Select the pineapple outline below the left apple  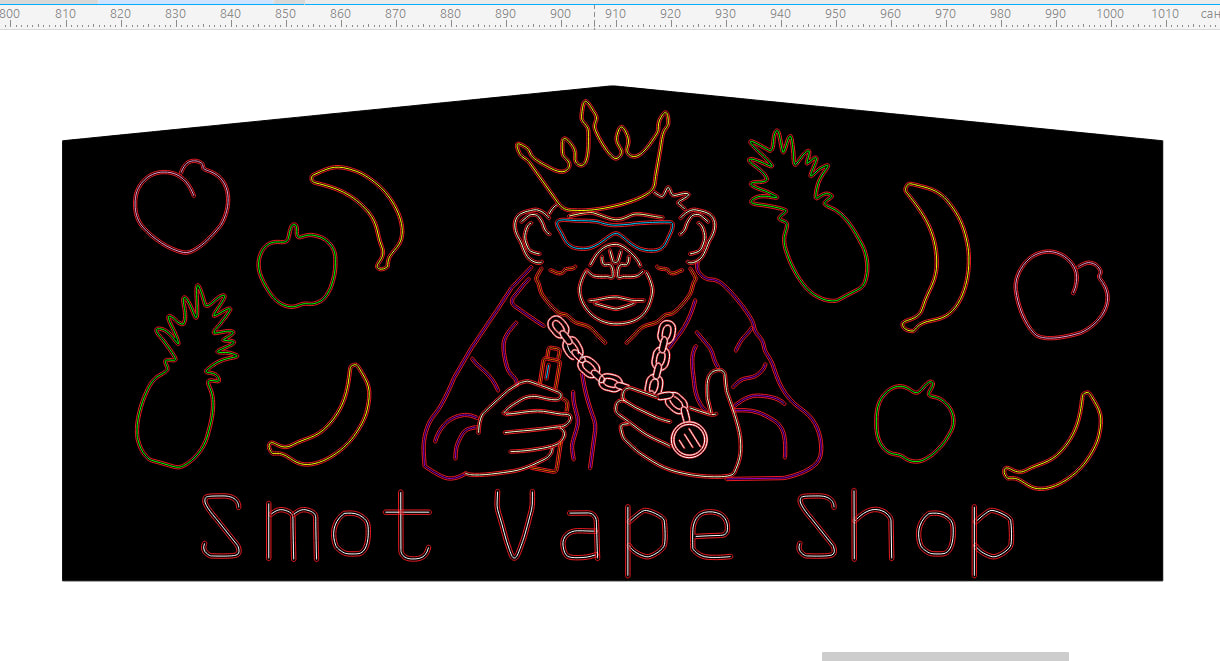click(x=188, y=377)
